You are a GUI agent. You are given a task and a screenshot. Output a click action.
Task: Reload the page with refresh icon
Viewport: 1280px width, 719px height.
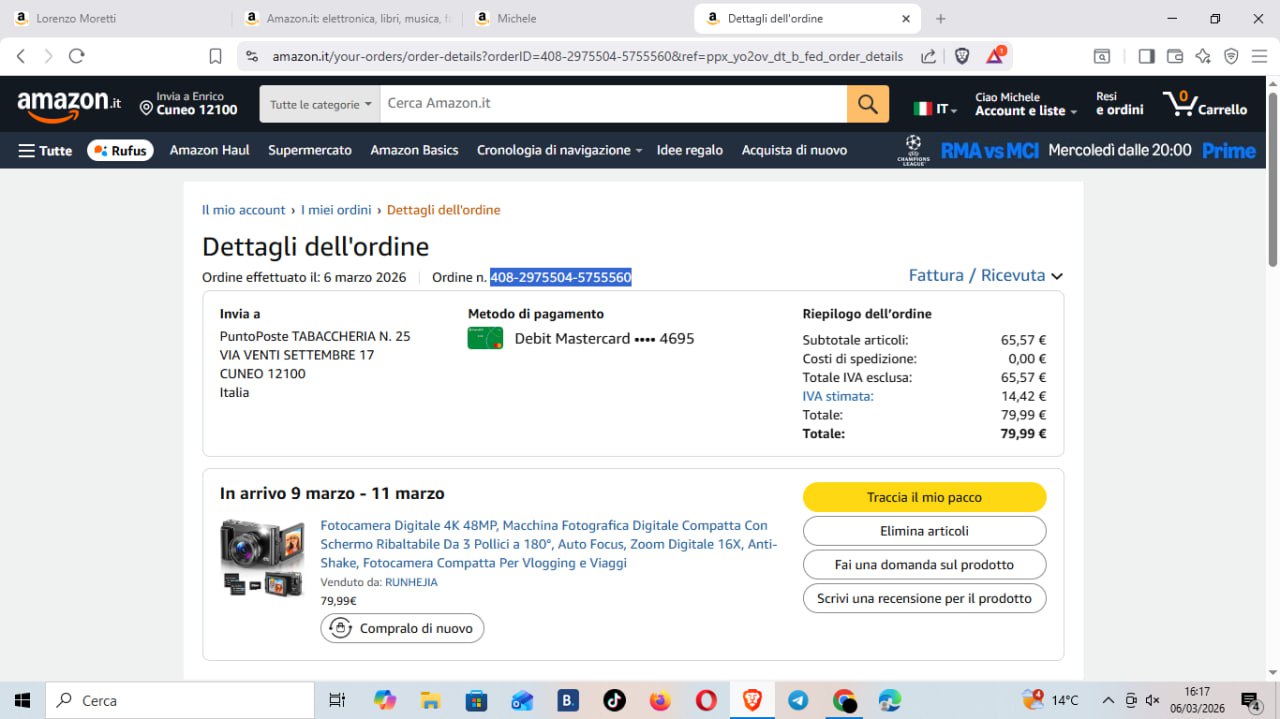click(x=77, y=56)
